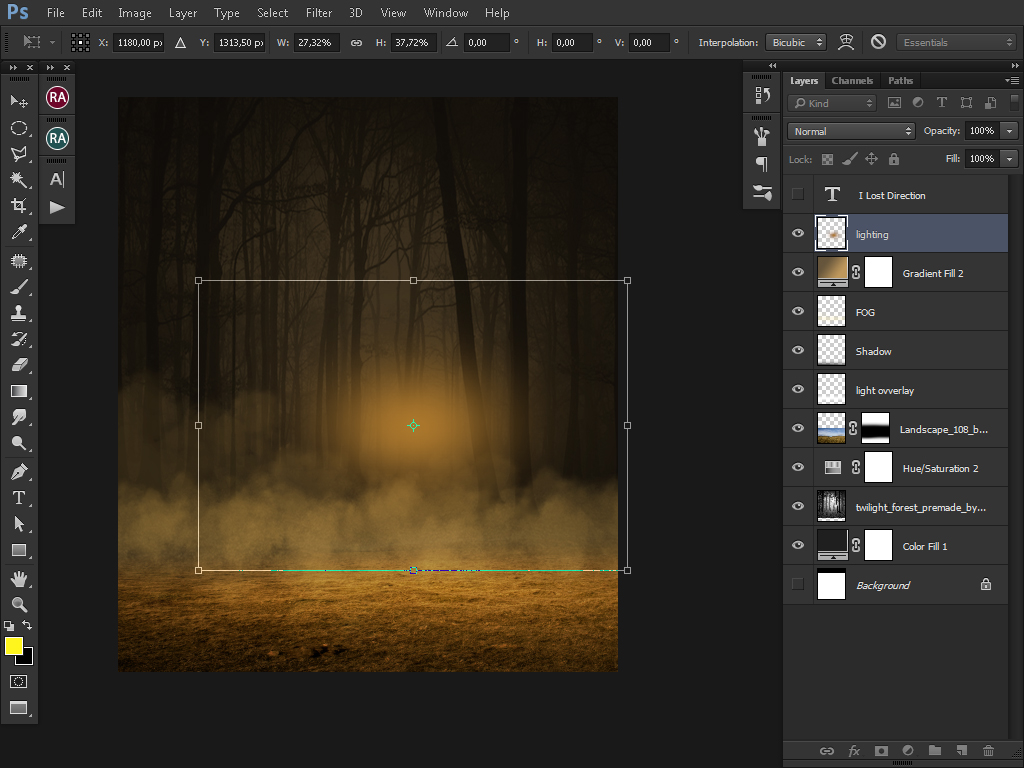Select the Hand tool
Viewport: 1024px width, 768px height.
(x=18, y=578)
